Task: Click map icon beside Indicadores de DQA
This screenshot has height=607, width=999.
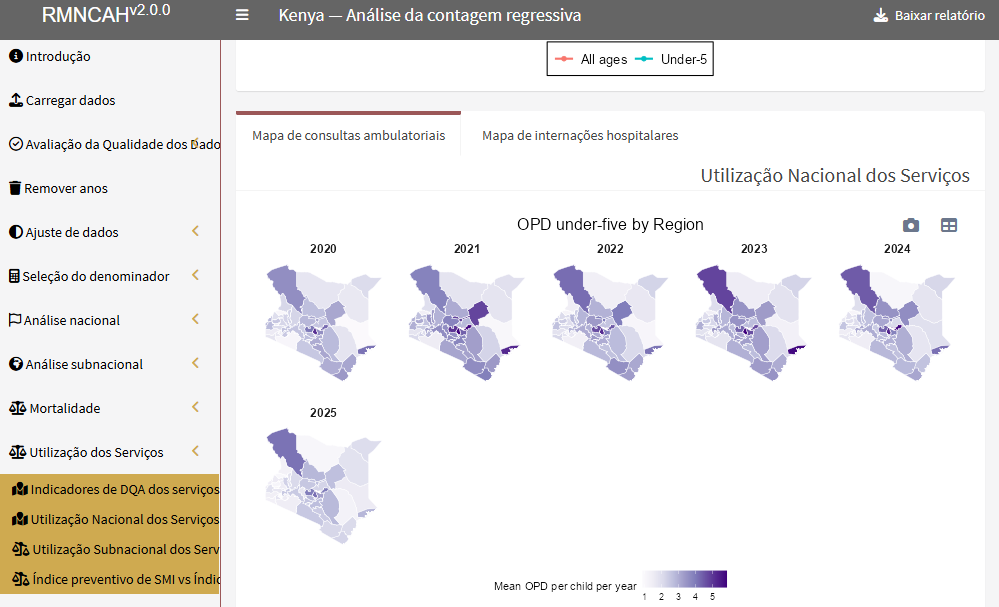Action: click(20, 489)
